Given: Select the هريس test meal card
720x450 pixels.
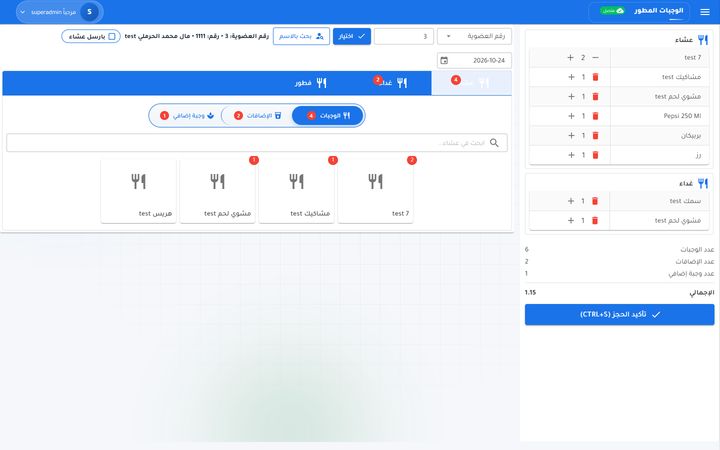Looking at the screenshot, I should tap(138, 191).
